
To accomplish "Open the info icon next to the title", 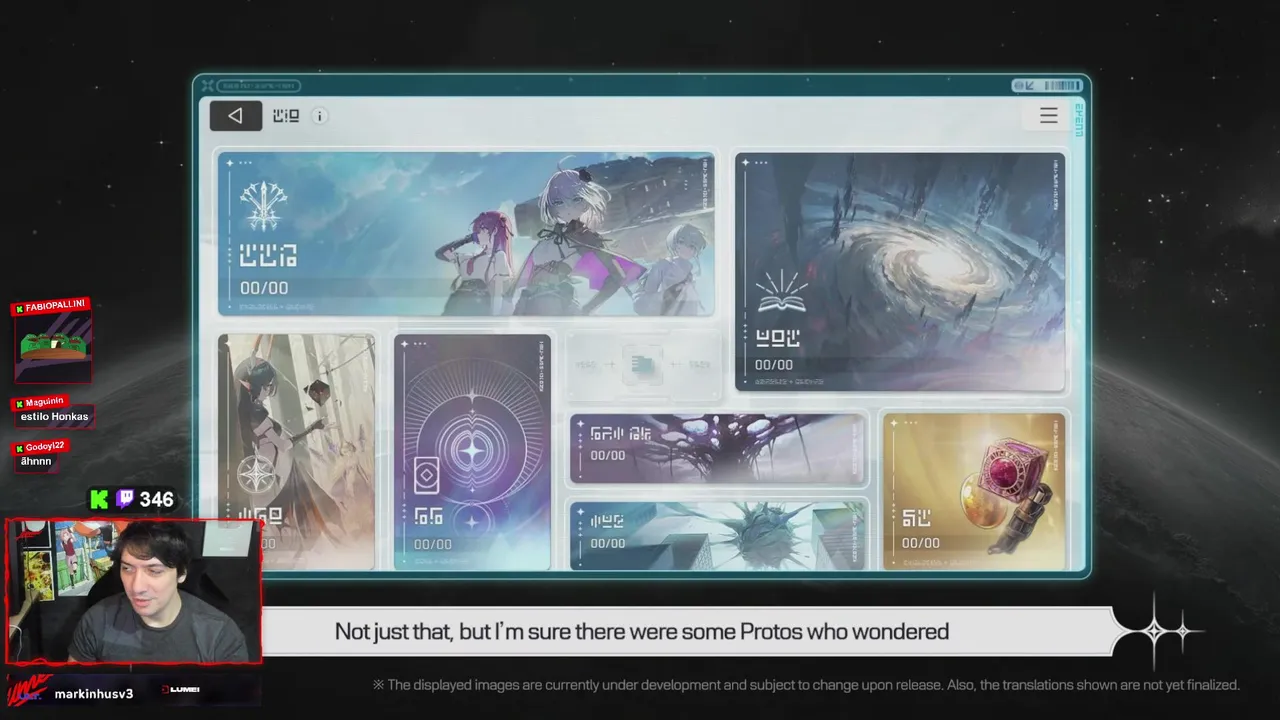I will (x=319, y=116).
